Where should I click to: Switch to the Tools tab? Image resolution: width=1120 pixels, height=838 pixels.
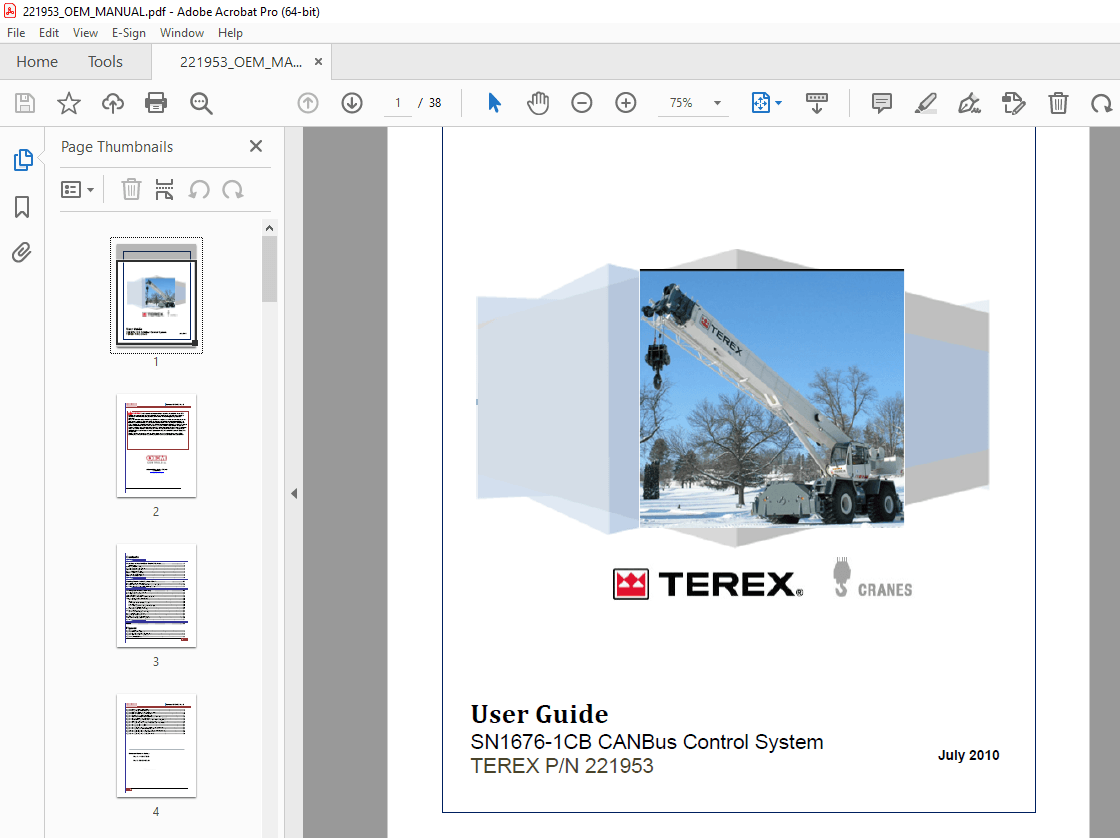pyautogui.click(x=105, y=61)
